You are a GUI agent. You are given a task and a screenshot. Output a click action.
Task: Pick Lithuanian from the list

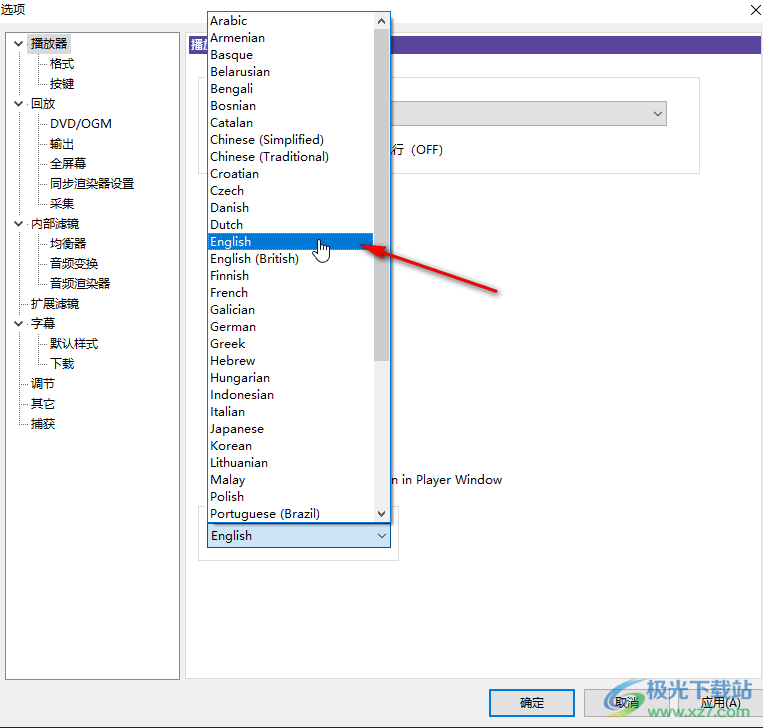[291, 463]
